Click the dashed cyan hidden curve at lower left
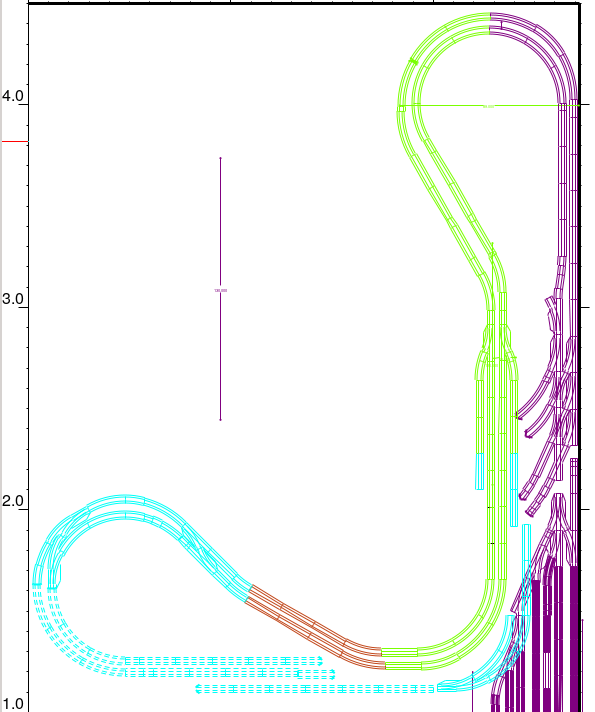Viewport: 595px width, 712px height. [68, 638]
